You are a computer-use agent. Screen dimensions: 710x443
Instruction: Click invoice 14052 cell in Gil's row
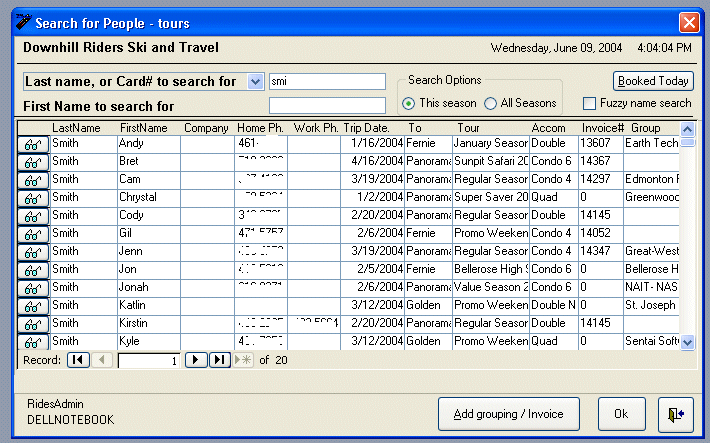tap(600, 234)
